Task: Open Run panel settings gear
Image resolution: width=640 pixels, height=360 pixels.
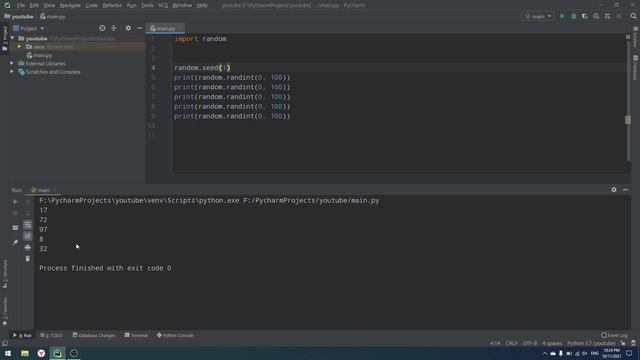Action: 614,190
